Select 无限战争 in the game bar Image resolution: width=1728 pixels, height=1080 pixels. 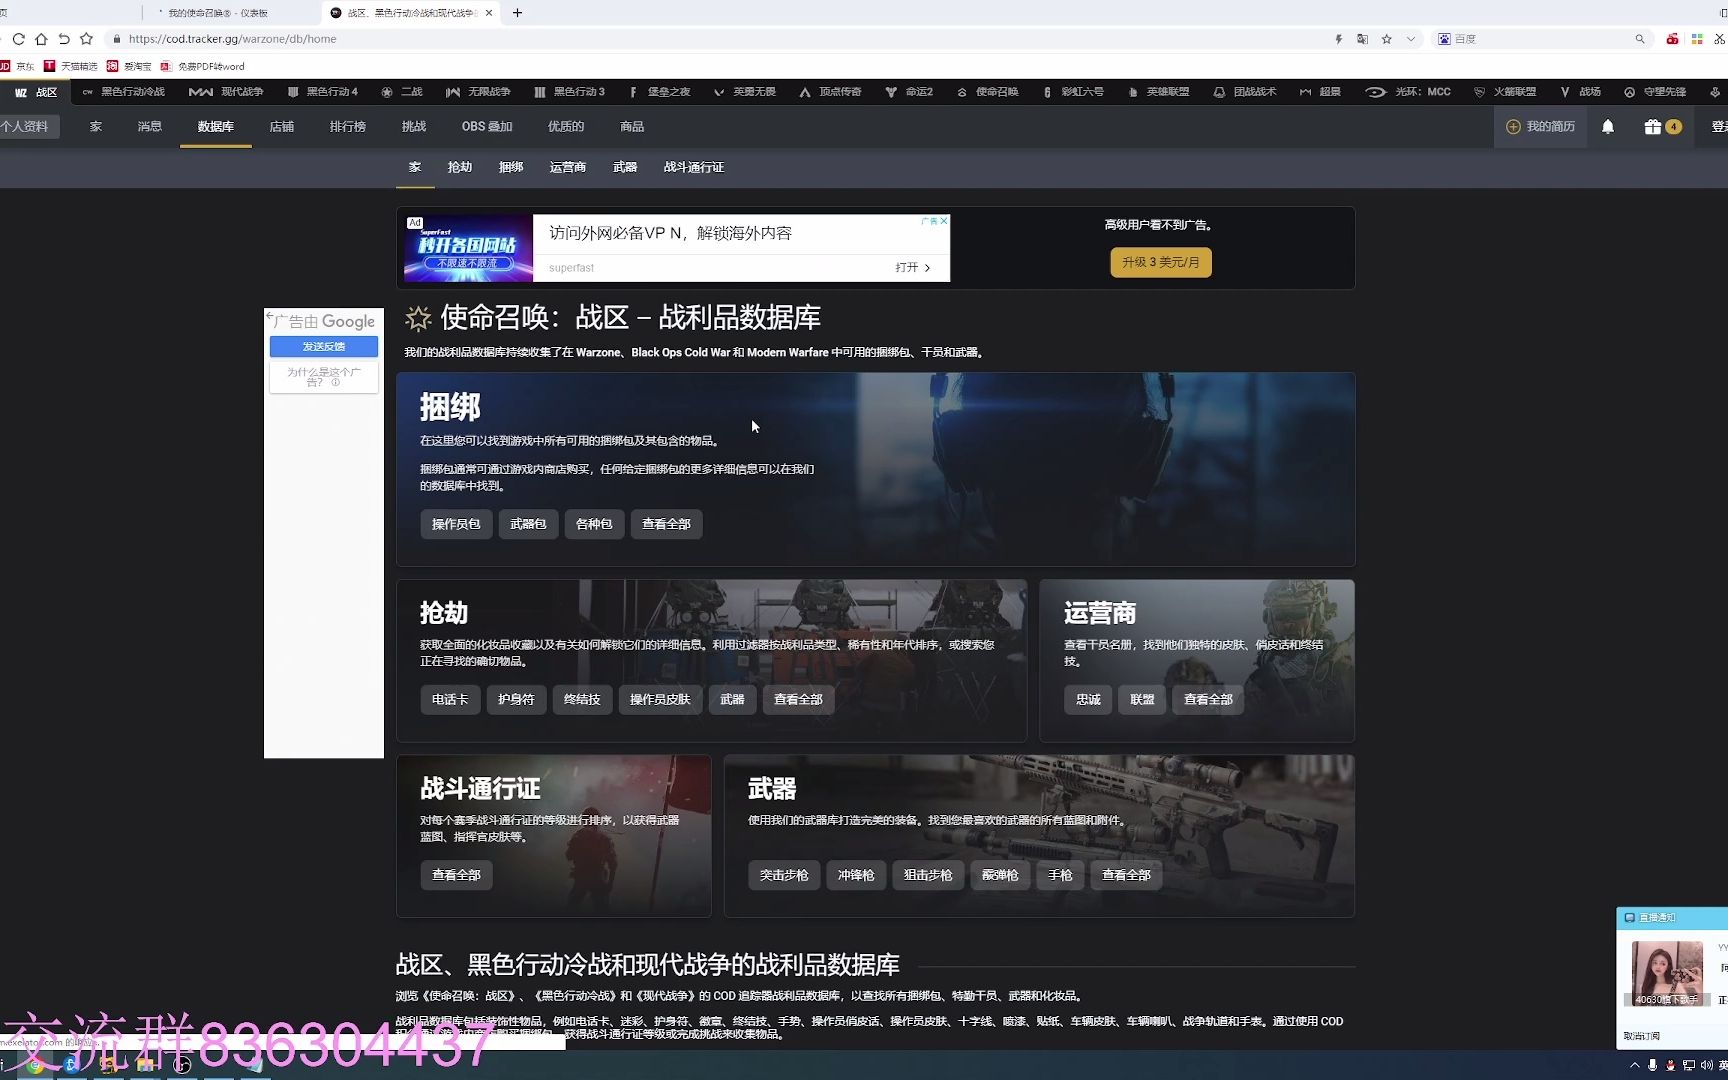[x=479, y=92]
